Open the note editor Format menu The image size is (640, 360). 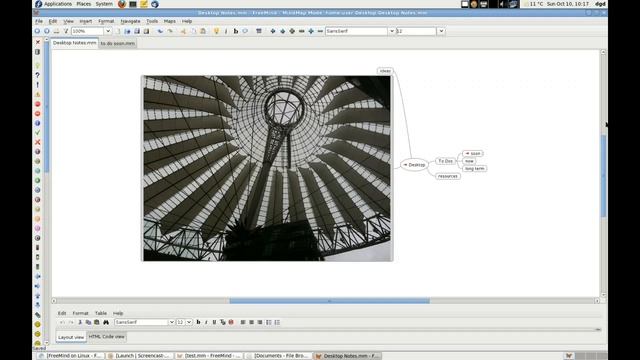point(80,313)
